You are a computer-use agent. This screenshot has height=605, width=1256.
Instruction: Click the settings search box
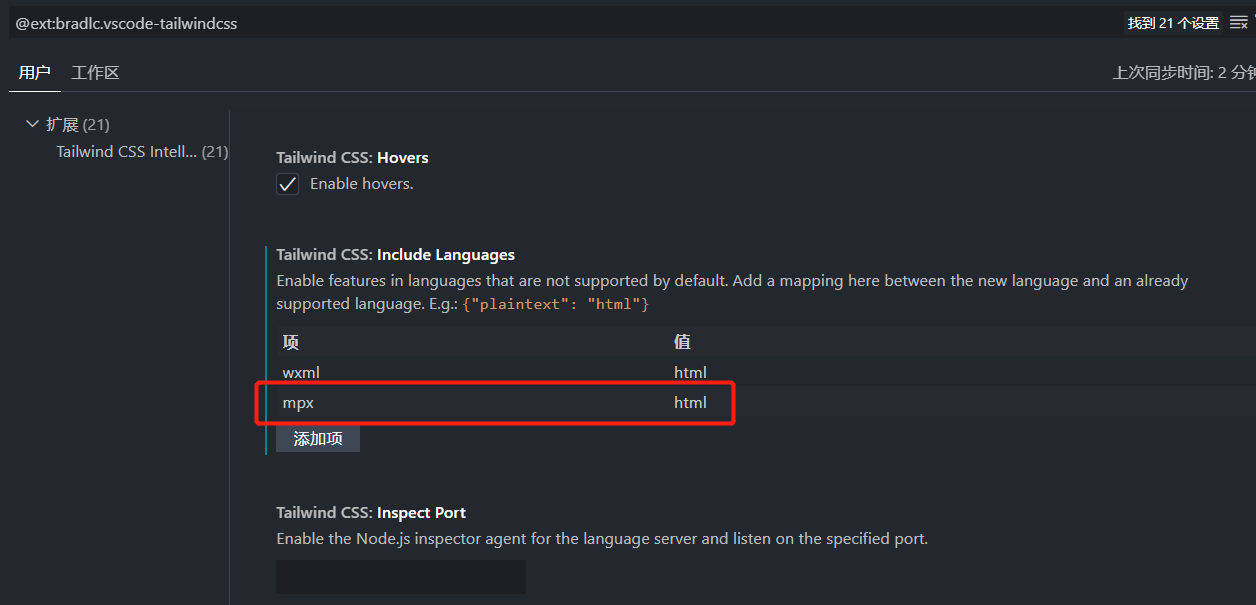(560, 23)
